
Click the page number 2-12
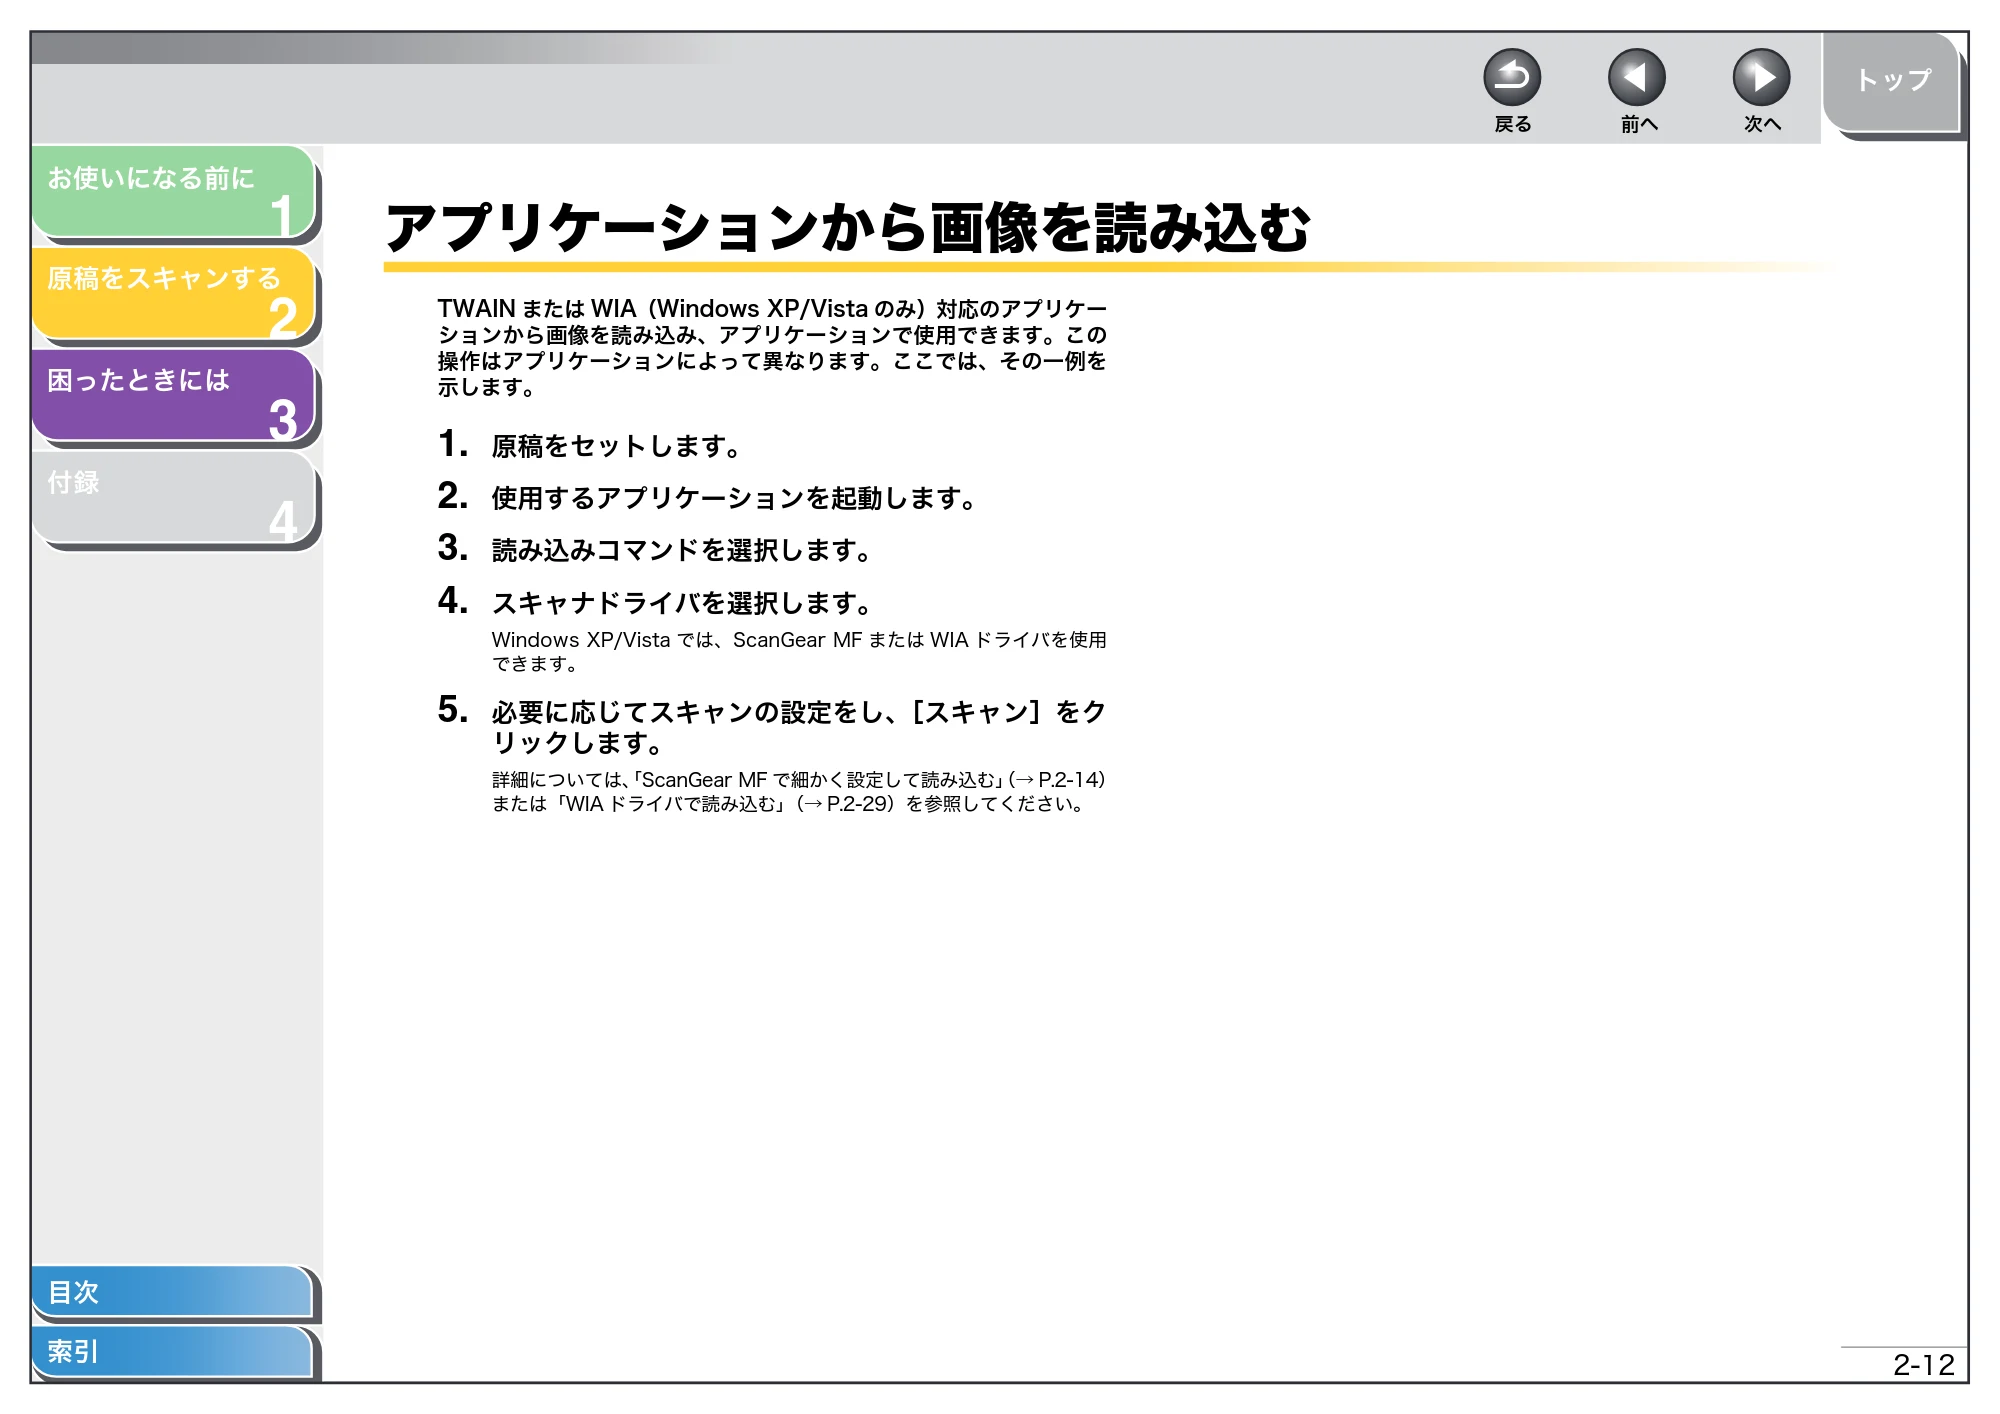coord(1923,1365)
